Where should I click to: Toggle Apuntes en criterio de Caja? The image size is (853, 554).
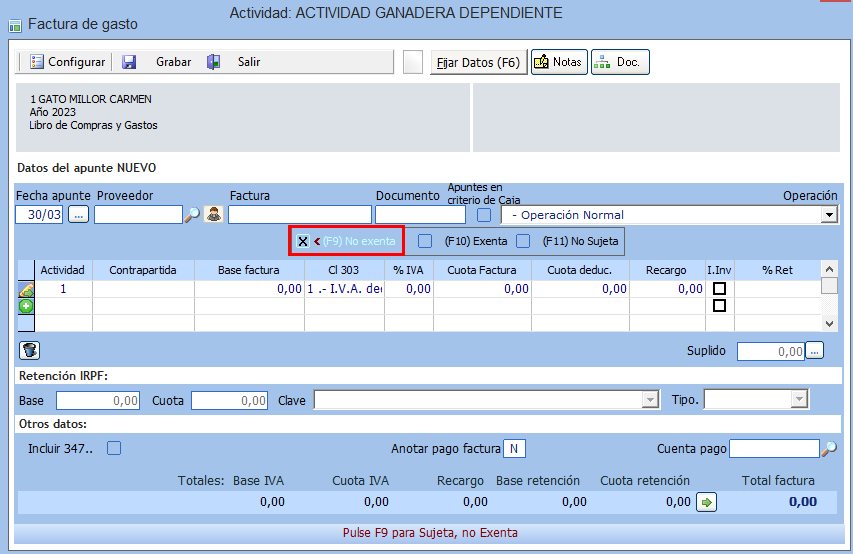pos(485,214)
